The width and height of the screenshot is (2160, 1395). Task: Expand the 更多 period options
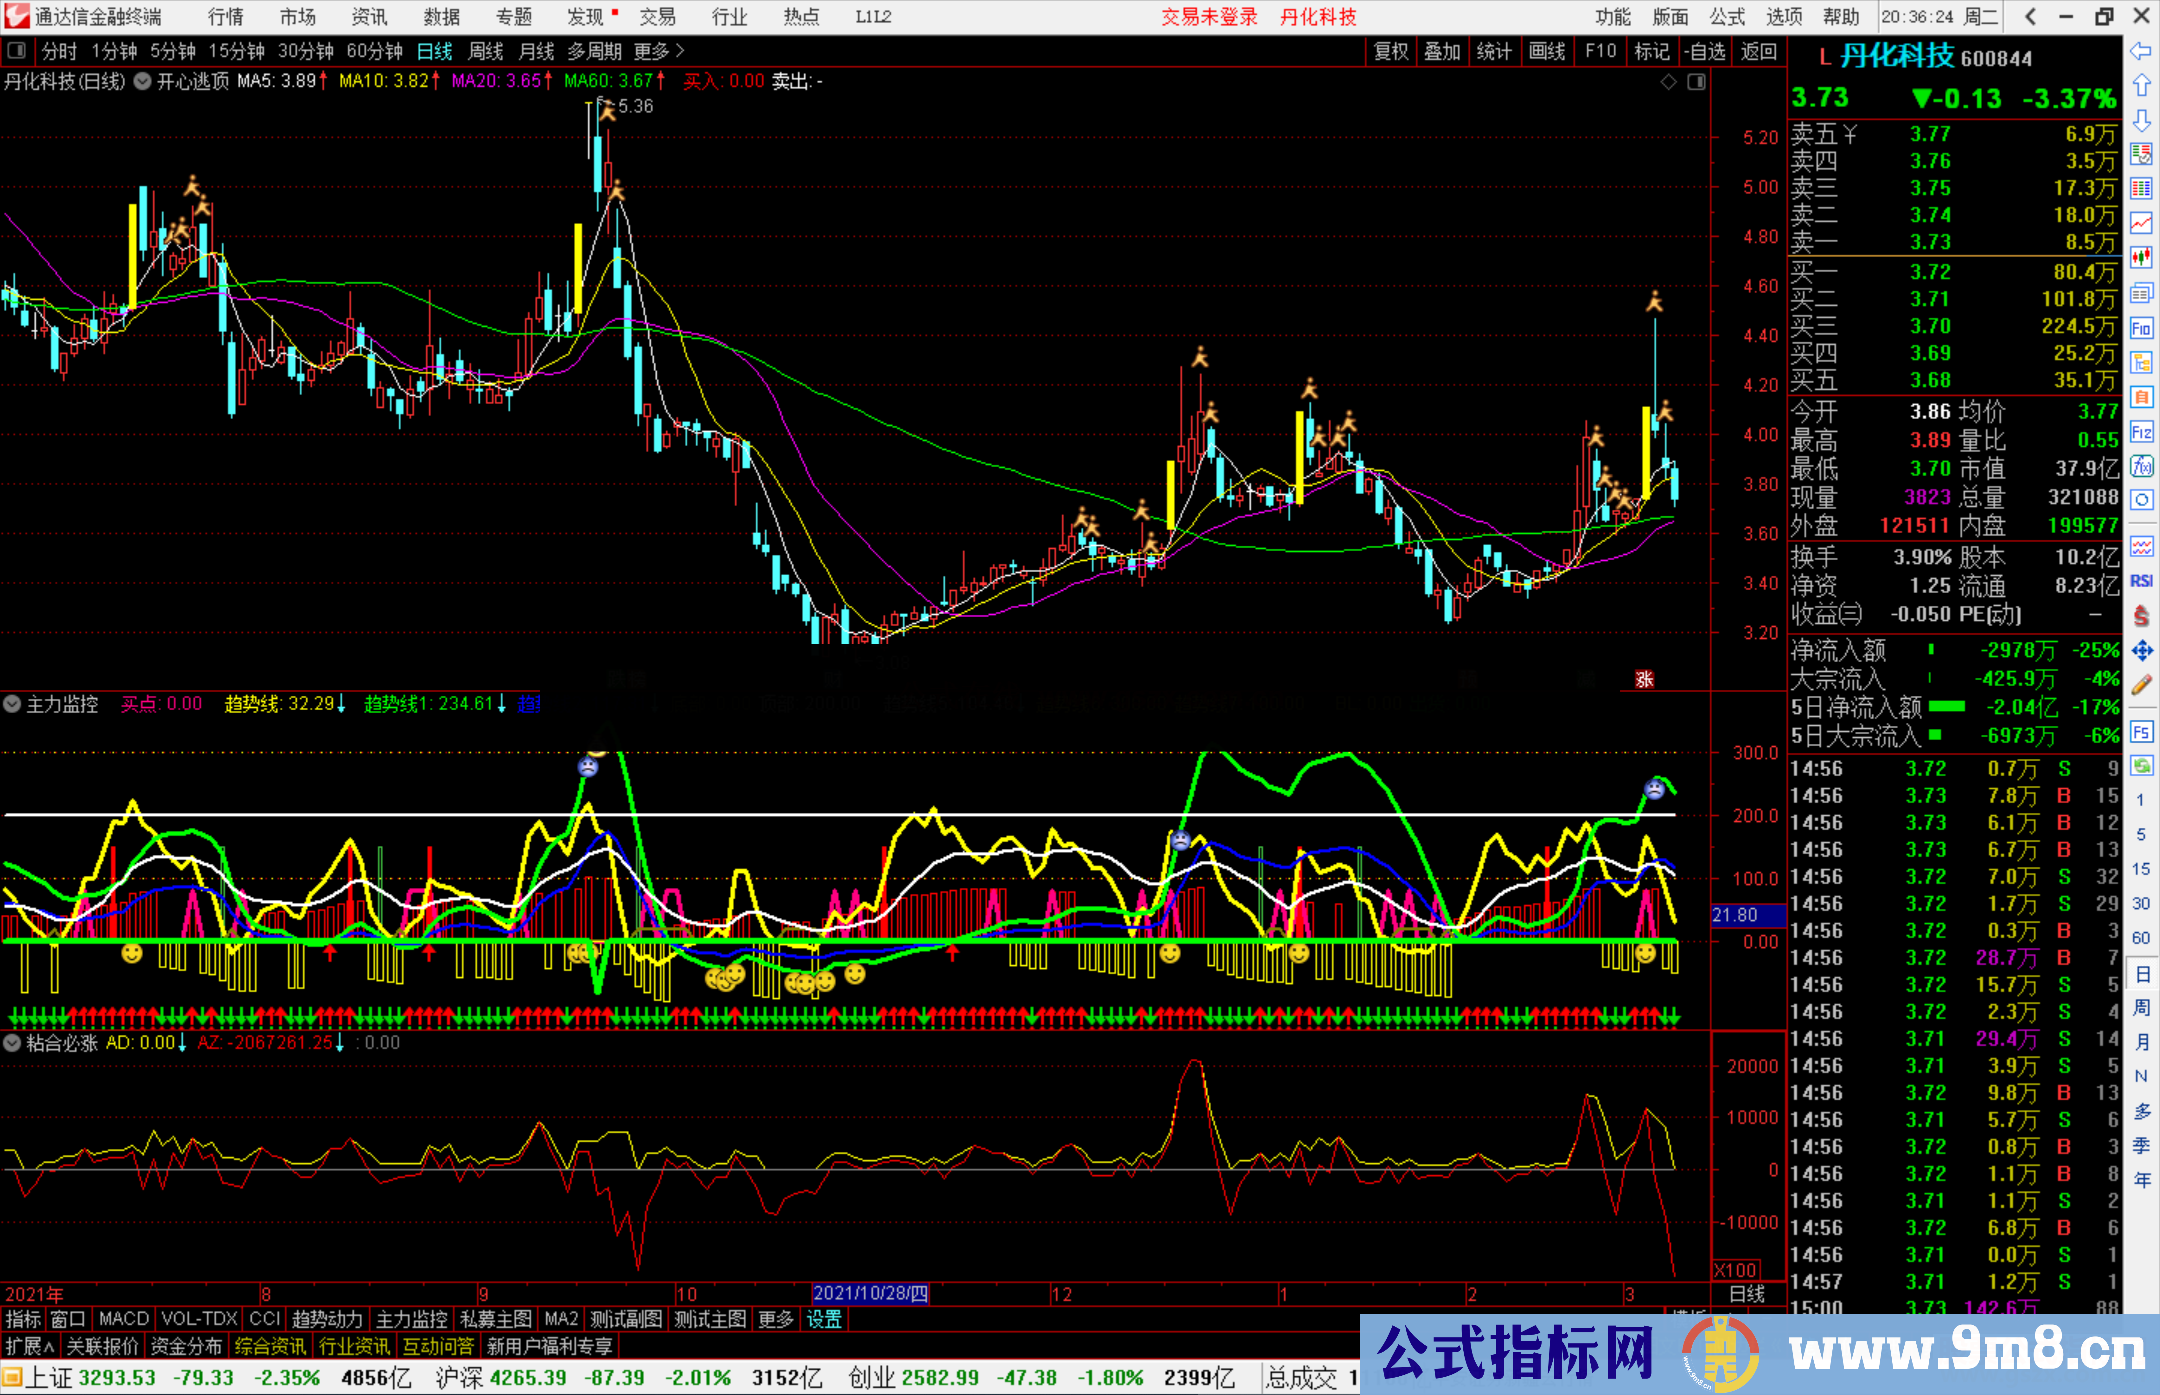658,51
